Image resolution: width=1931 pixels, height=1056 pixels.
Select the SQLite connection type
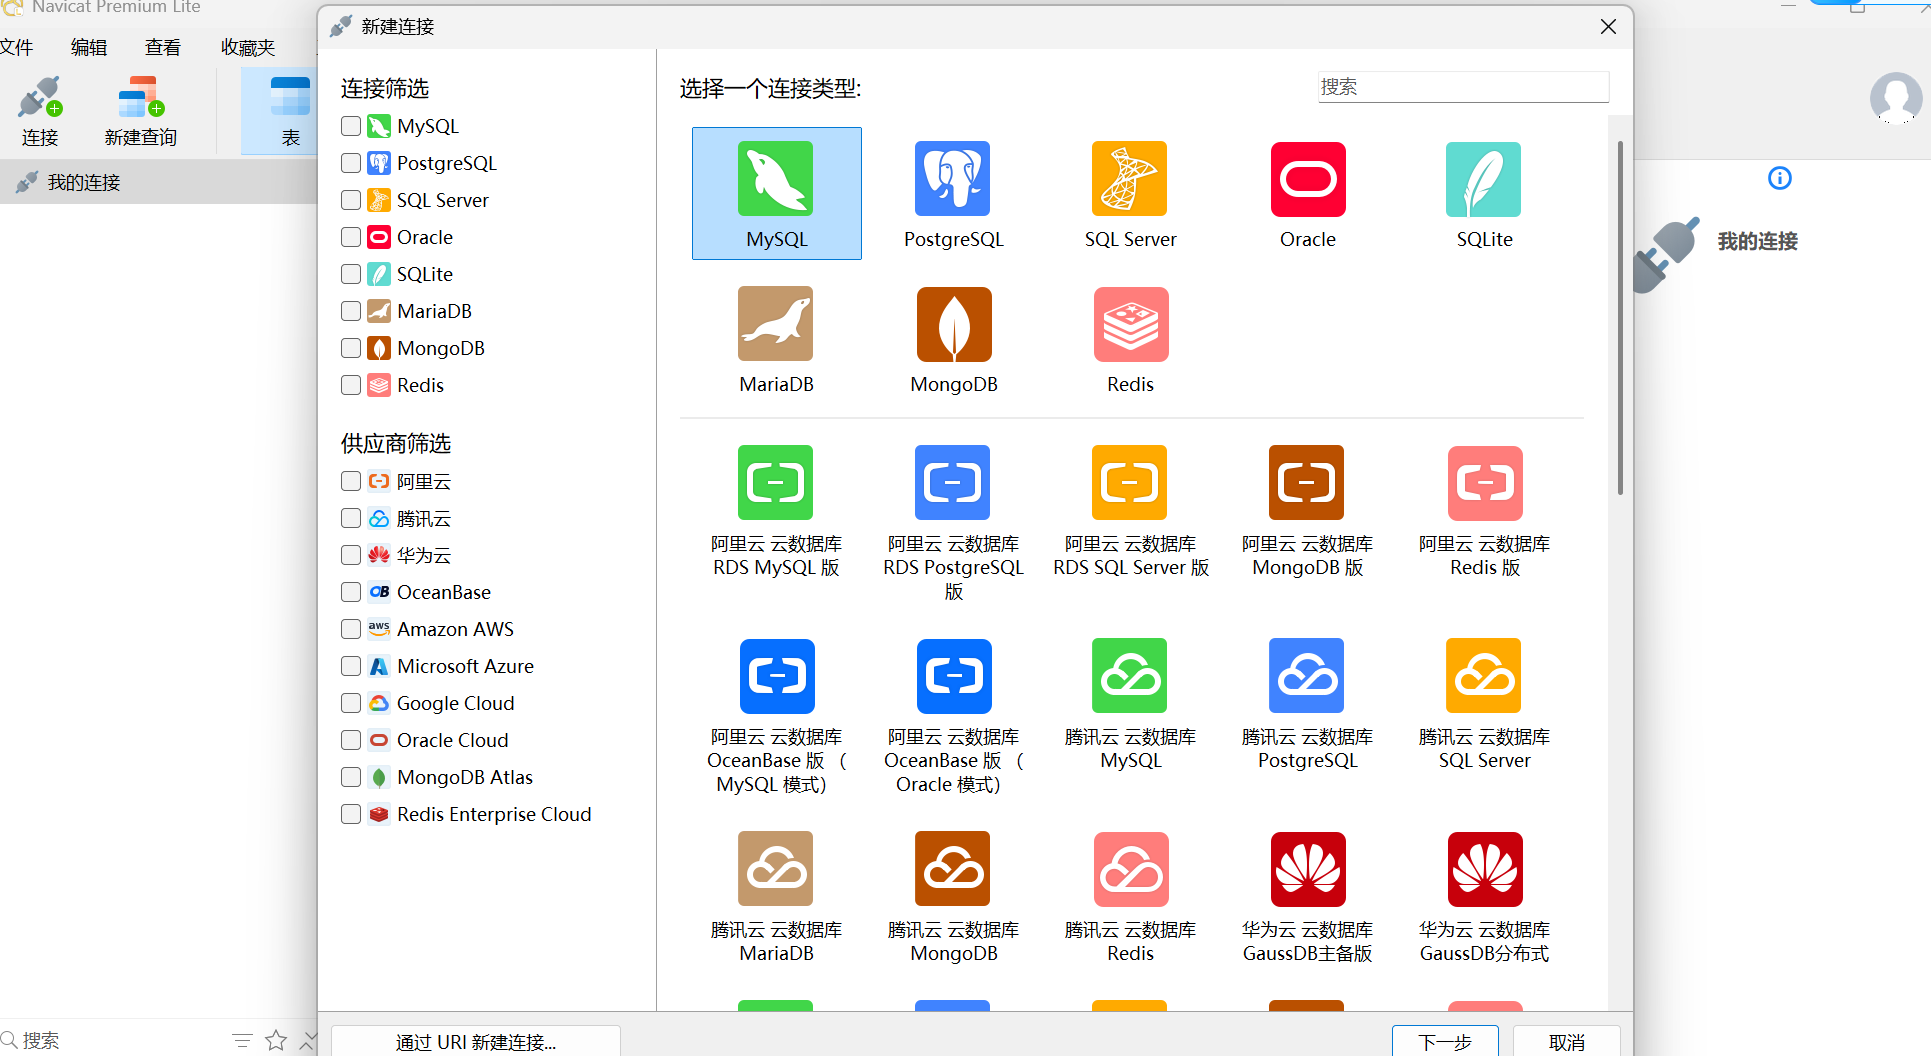pyautogui.click(x=1483, y=192)
